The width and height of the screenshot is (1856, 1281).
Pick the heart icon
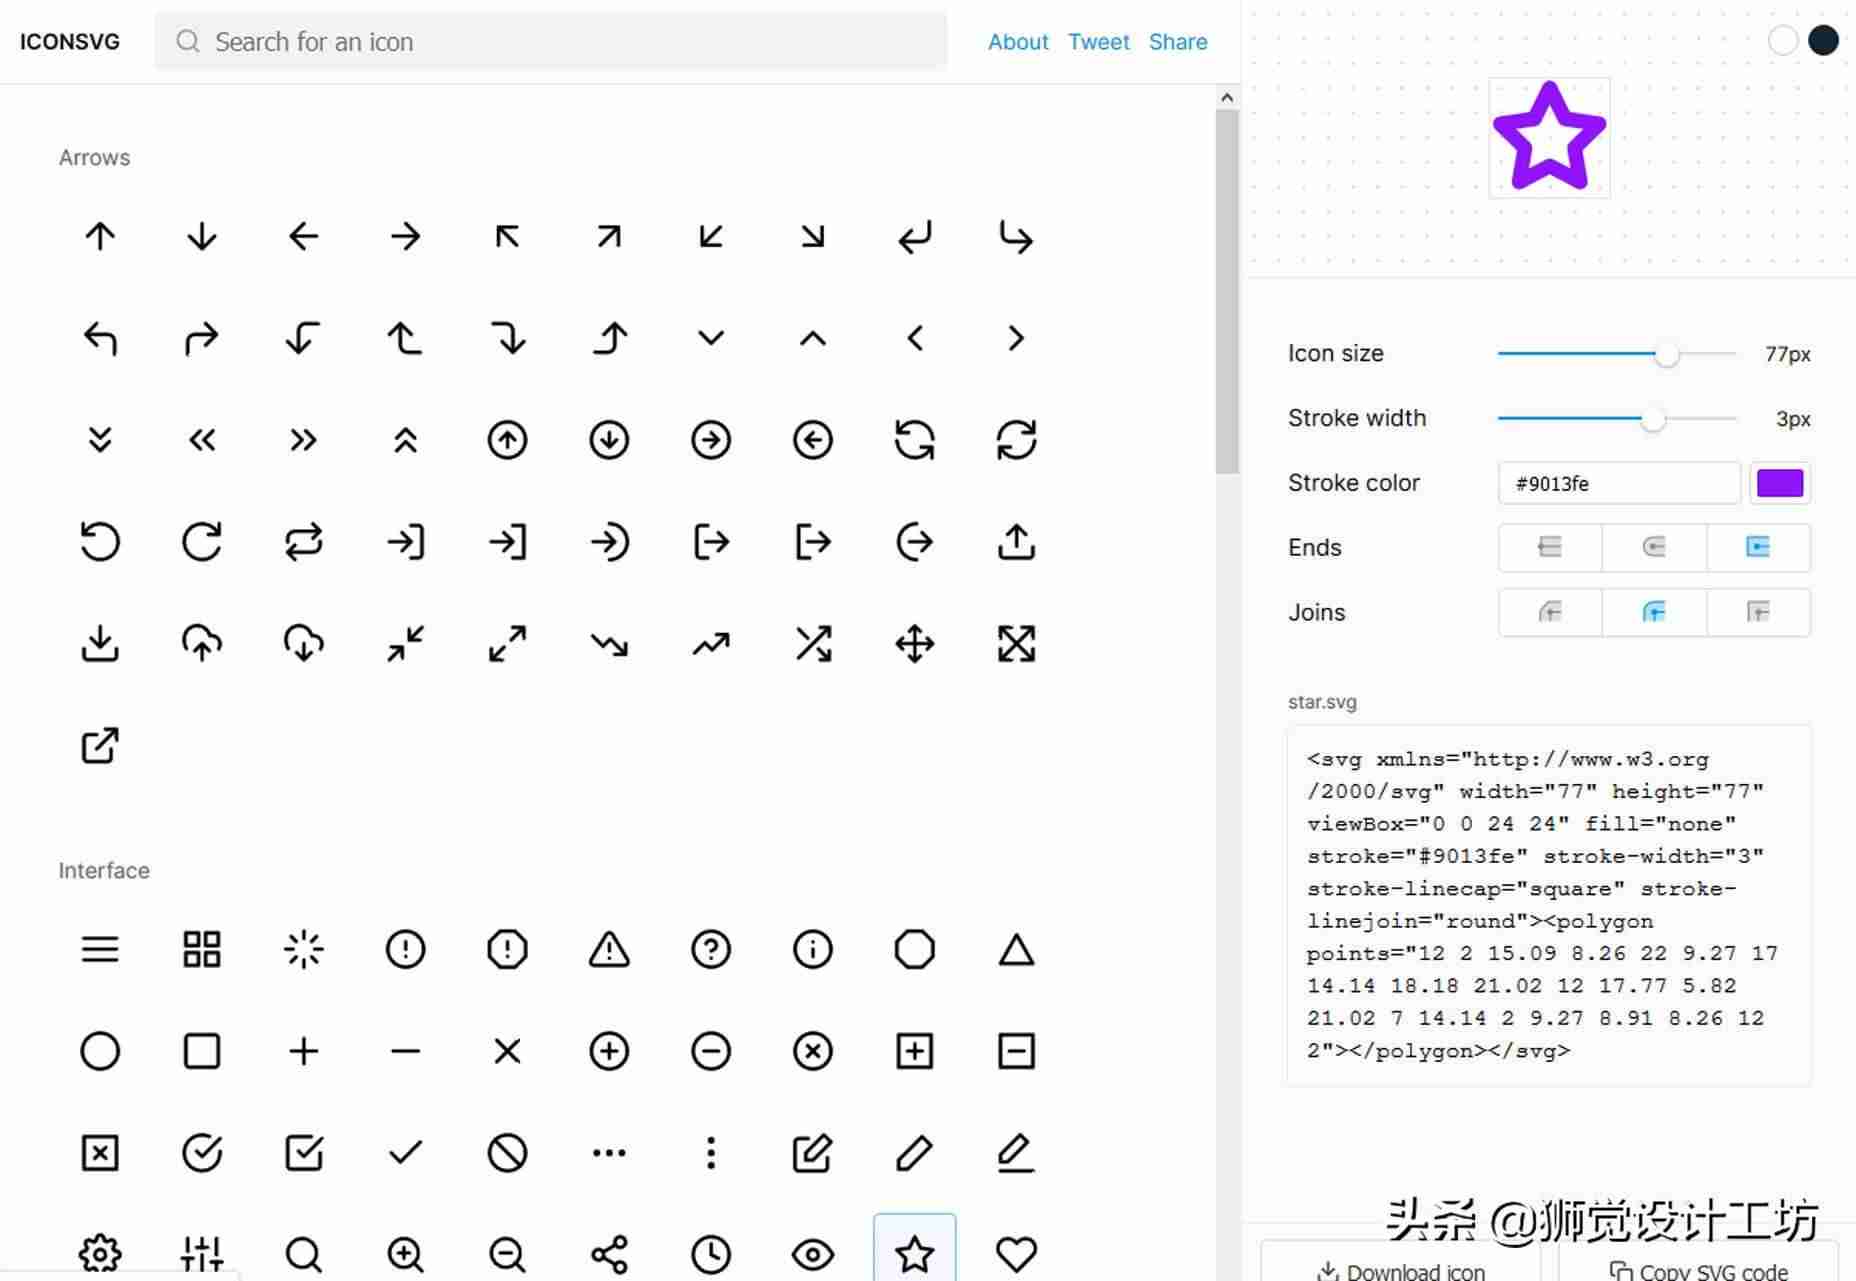[1016, 1254]
